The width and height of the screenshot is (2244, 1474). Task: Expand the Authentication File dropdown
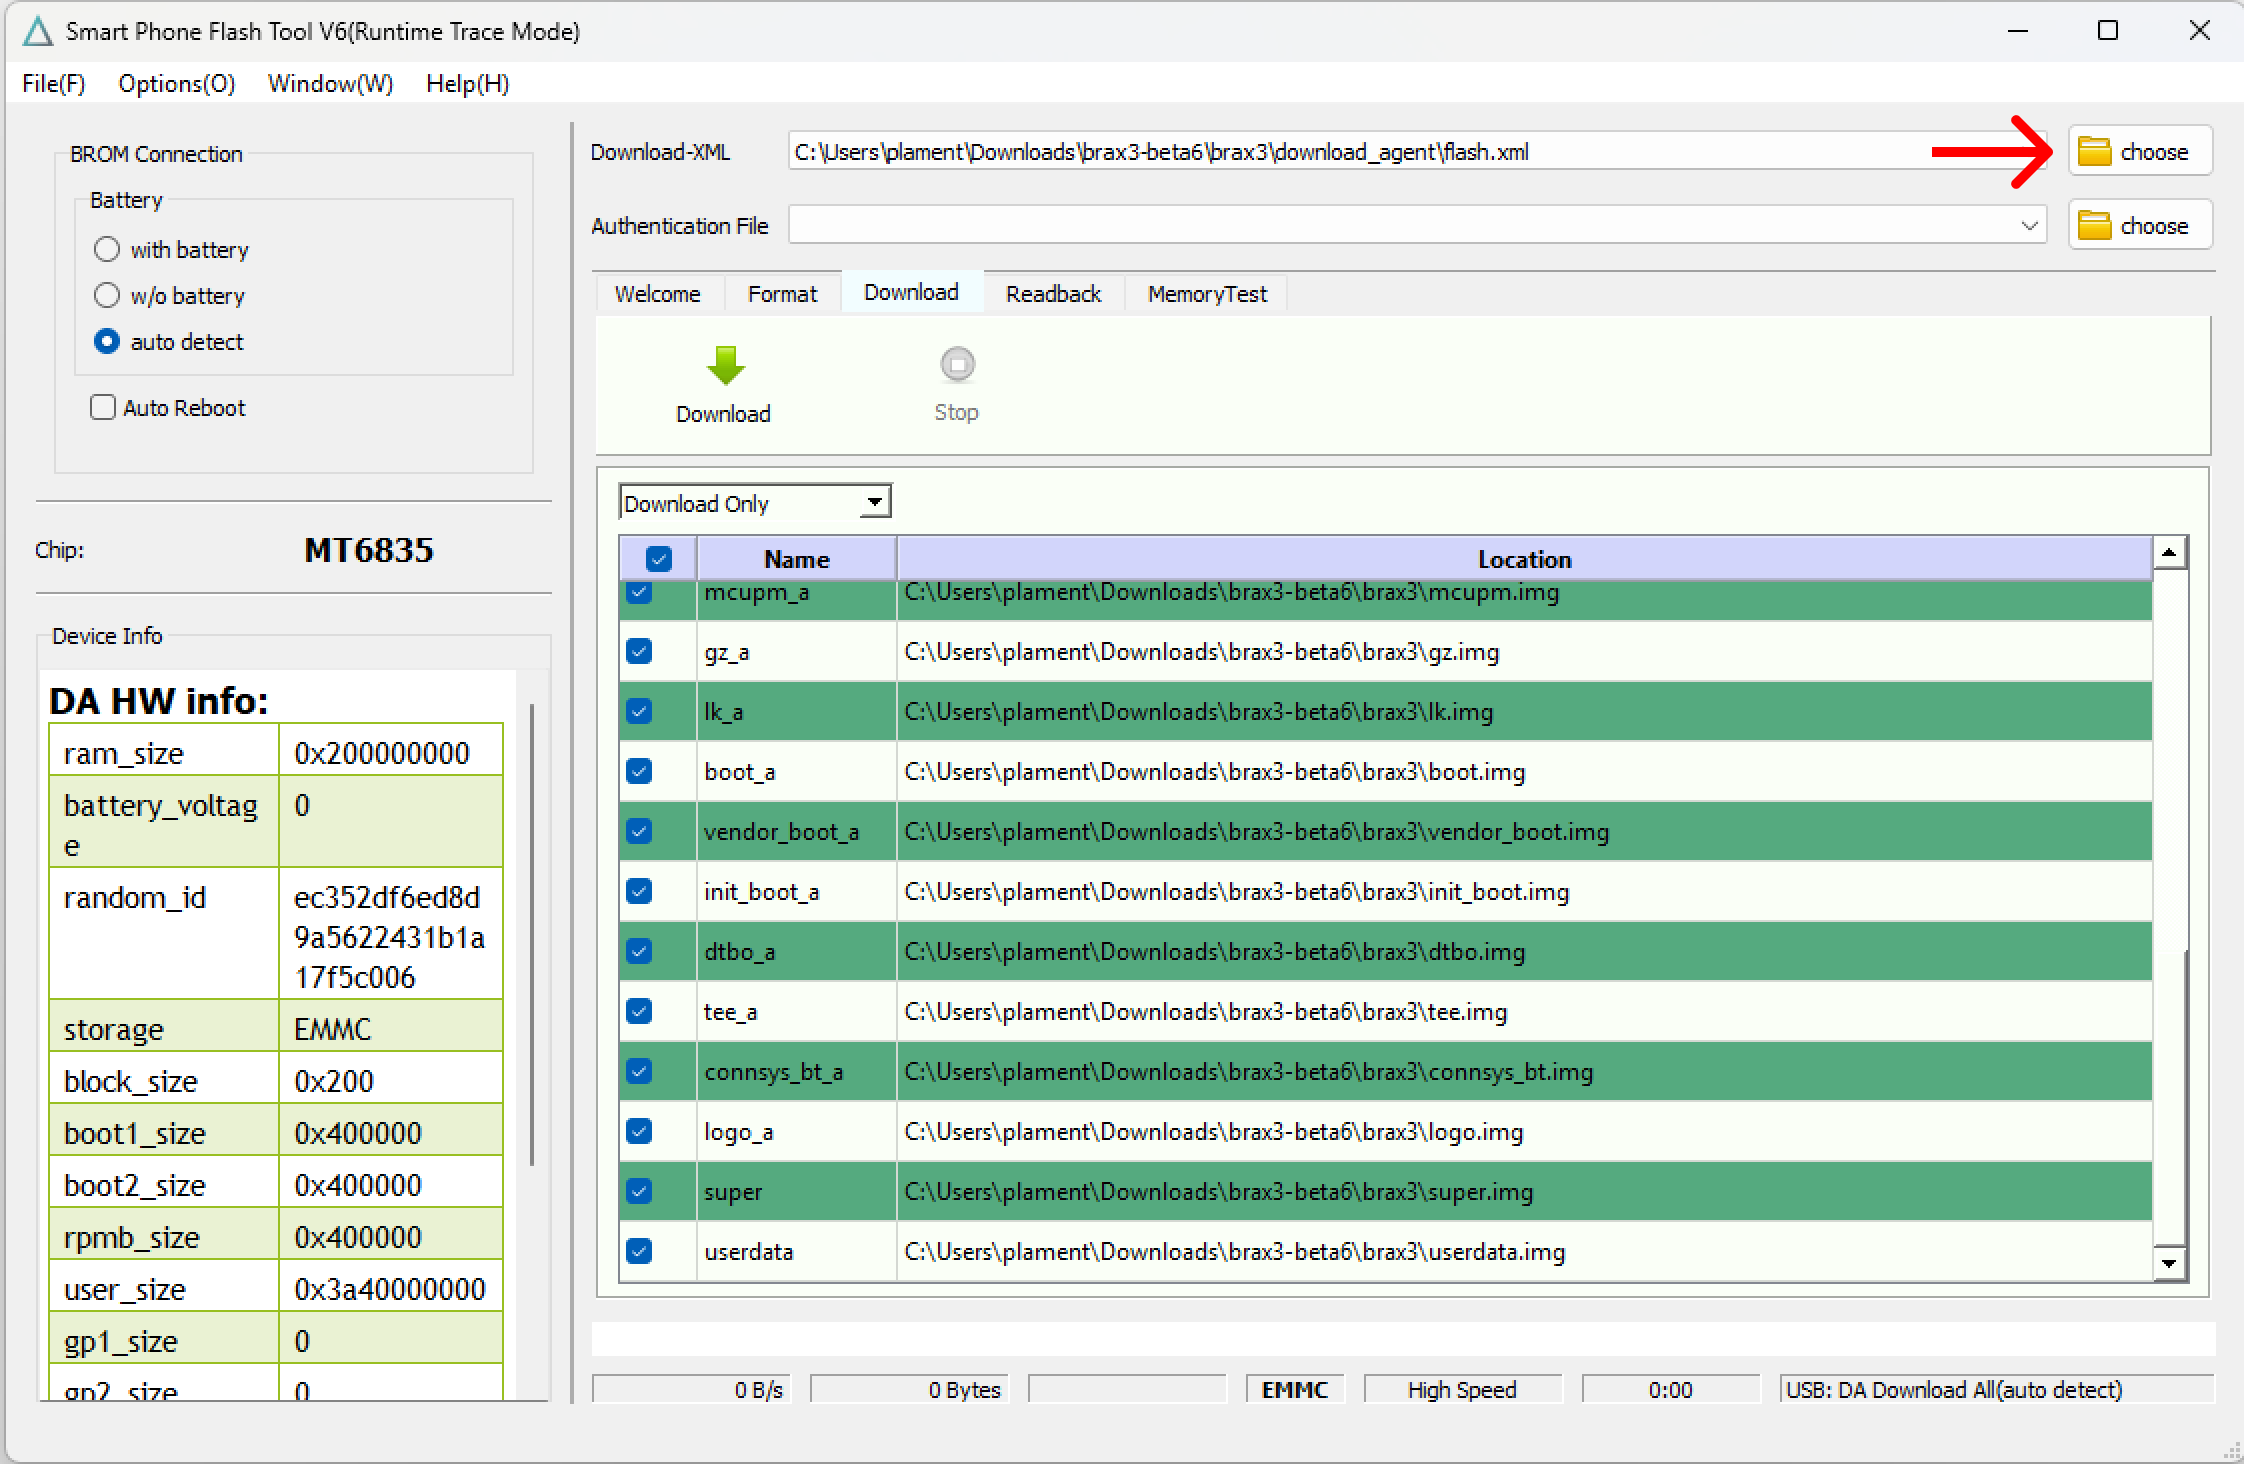2029,226
